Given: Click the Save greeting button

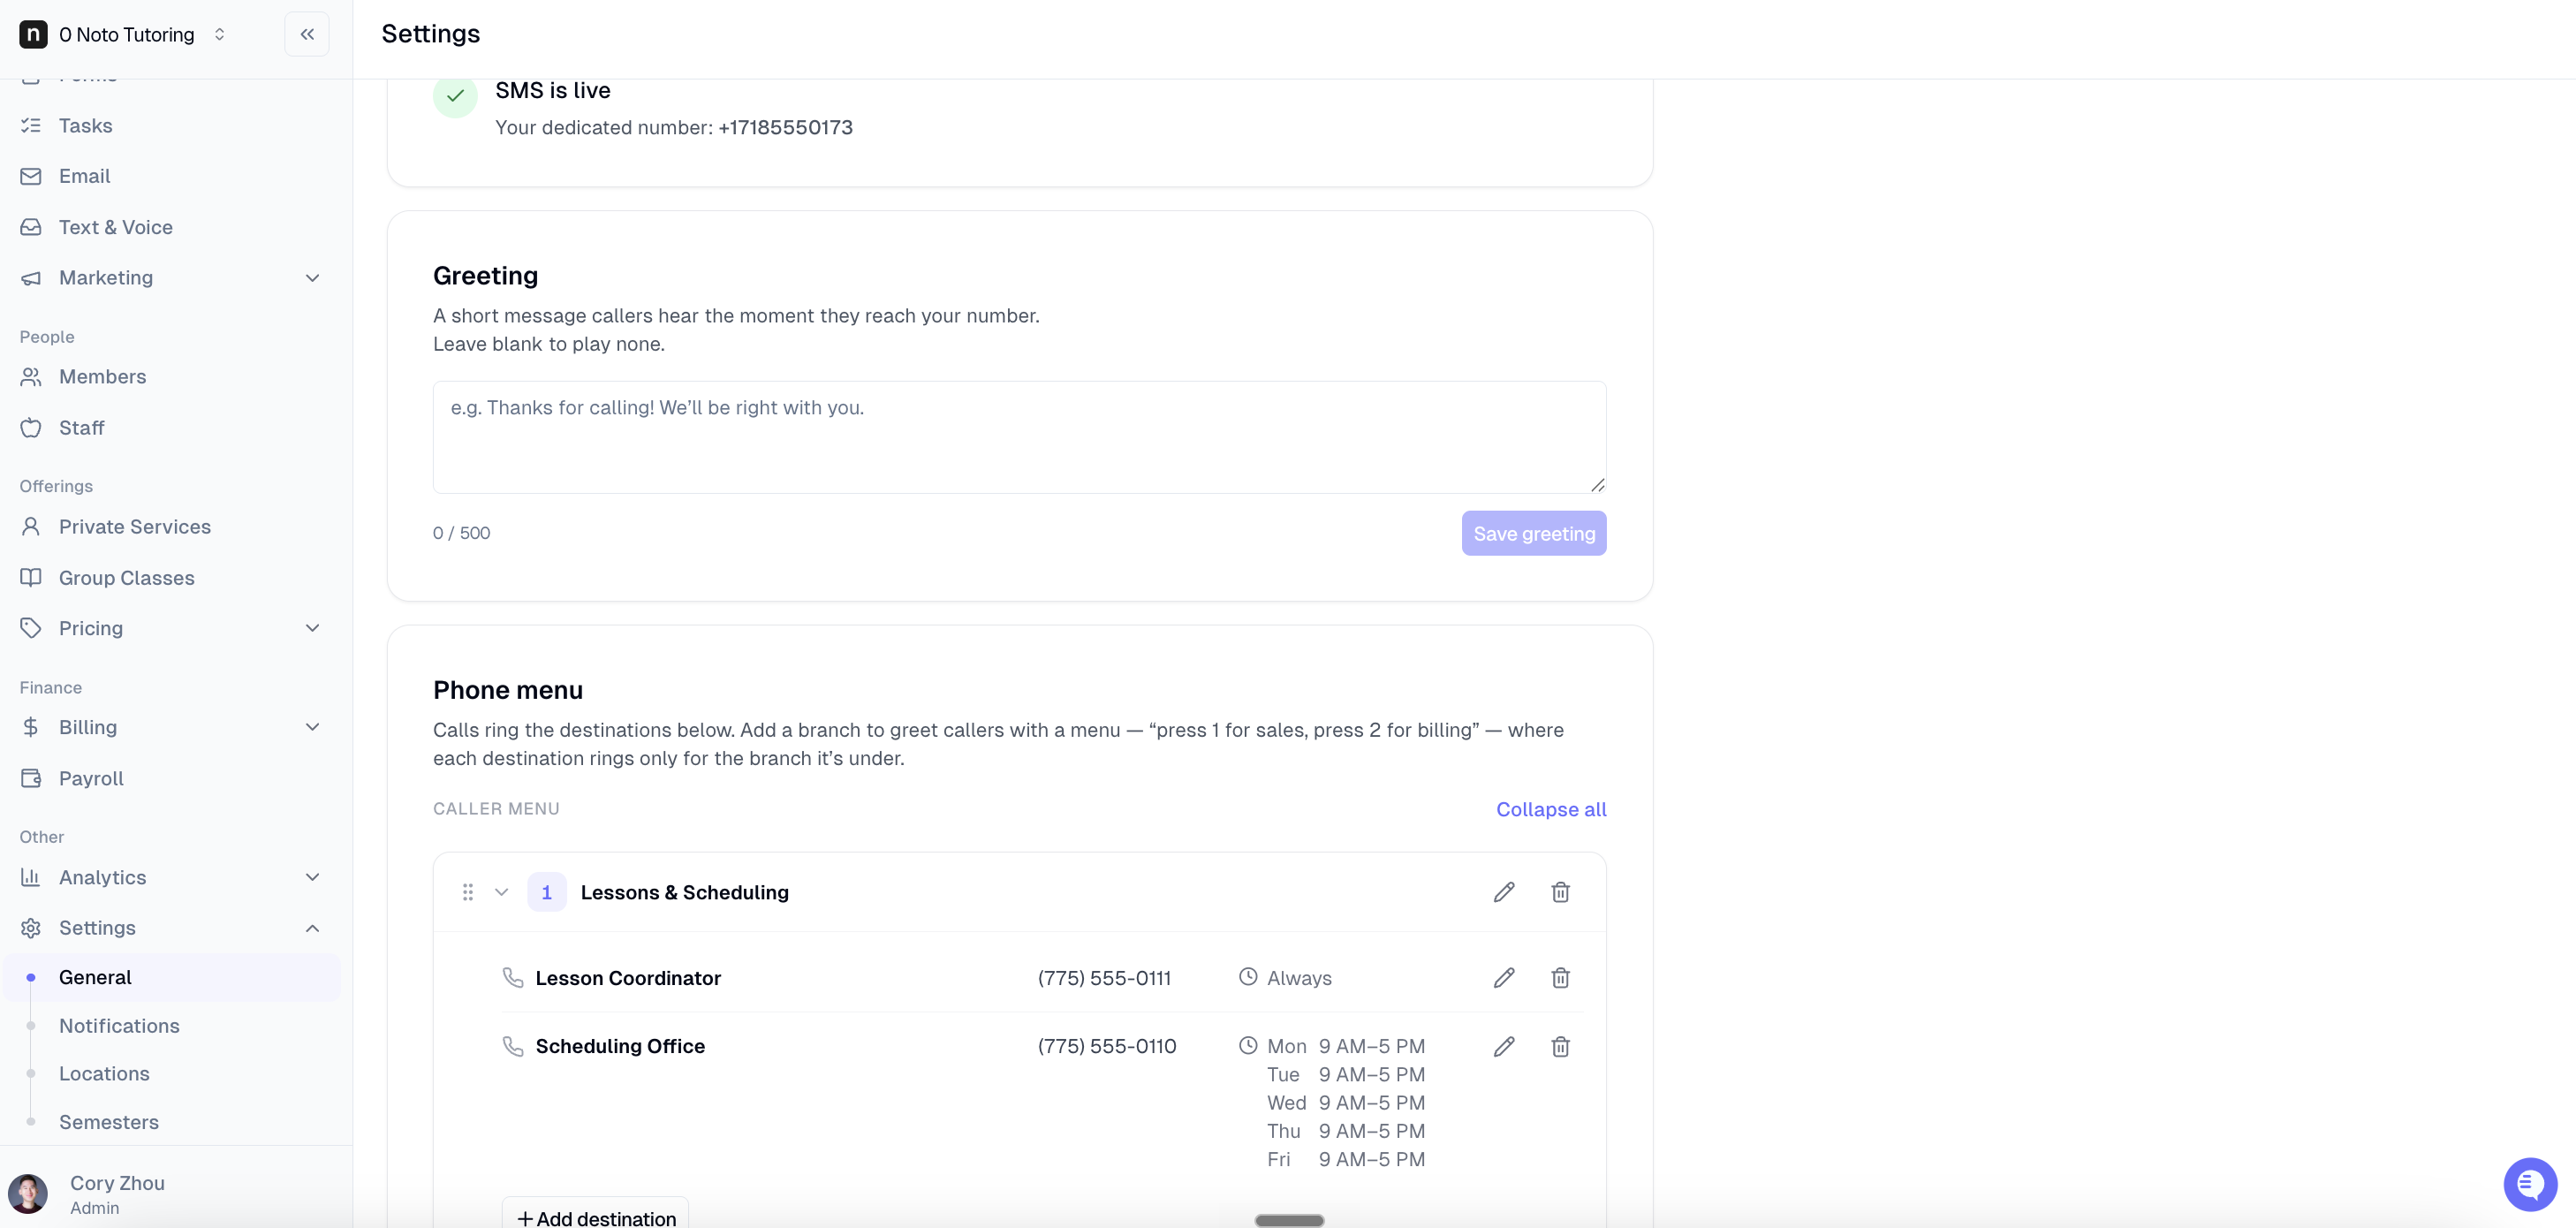Looking at the screenshot, I should (x=1534, y=533).
